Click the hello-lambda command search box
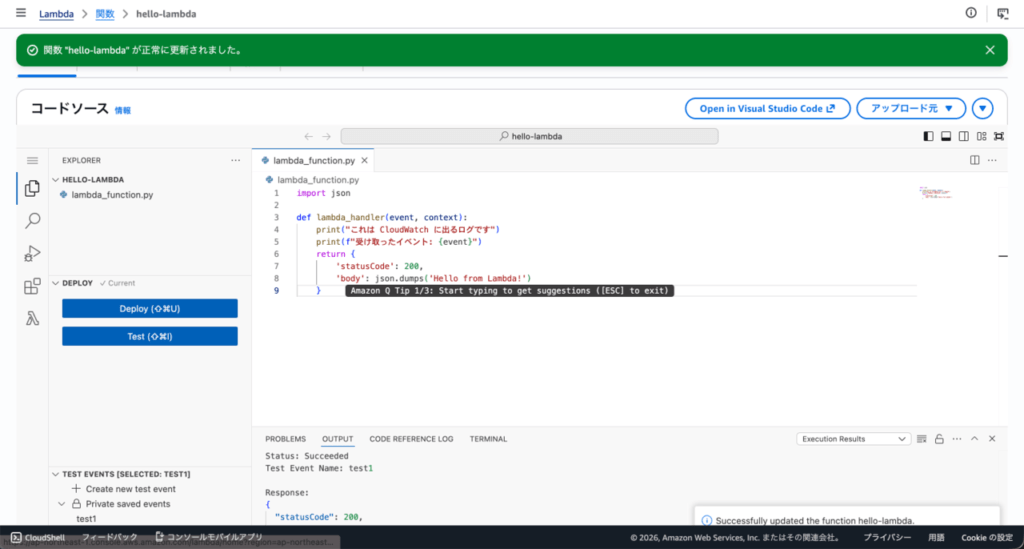 pos(530,136)
